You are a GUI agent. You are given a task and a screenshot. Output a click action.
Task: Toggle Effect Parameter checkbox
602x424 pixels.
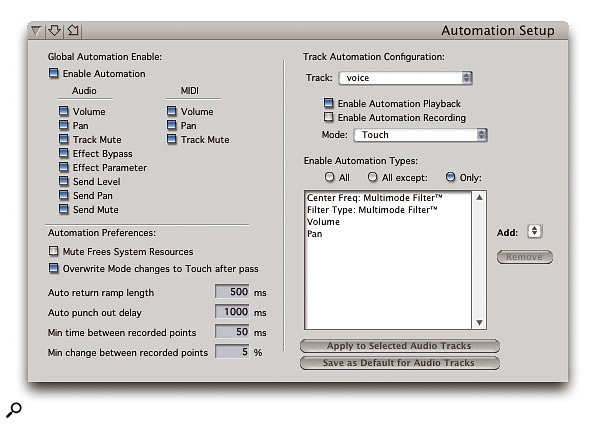point(63,167)
